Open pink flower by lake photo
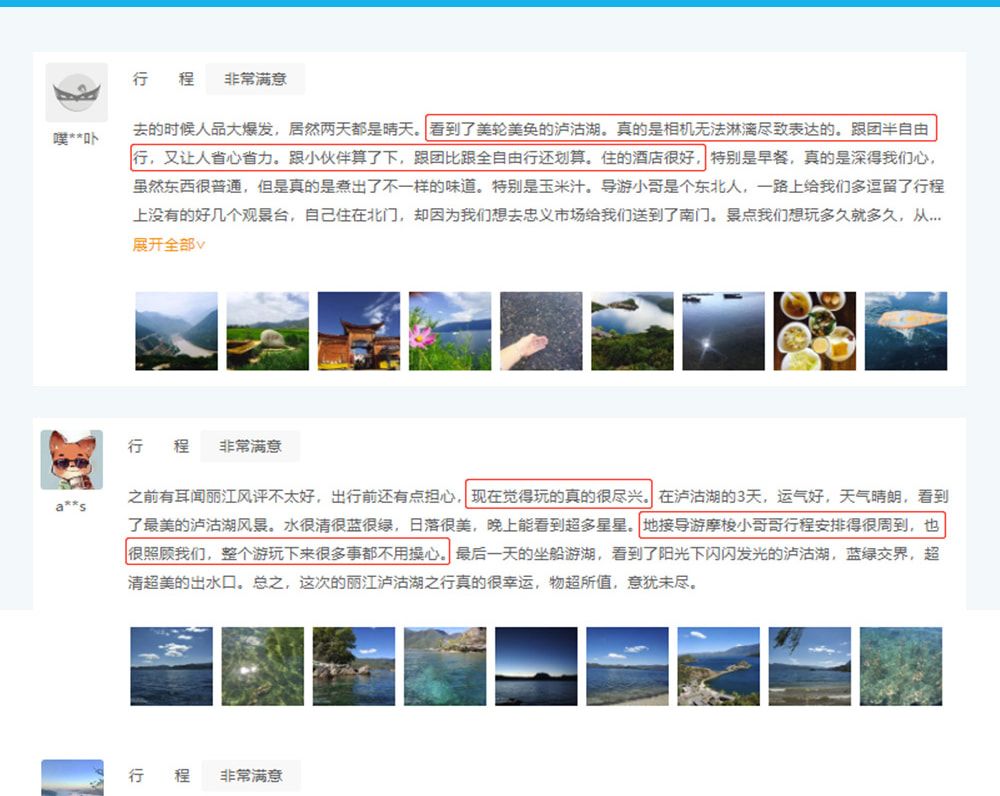Image resolution: width=1000 pixels, height=796 pixels. point(450,331)
